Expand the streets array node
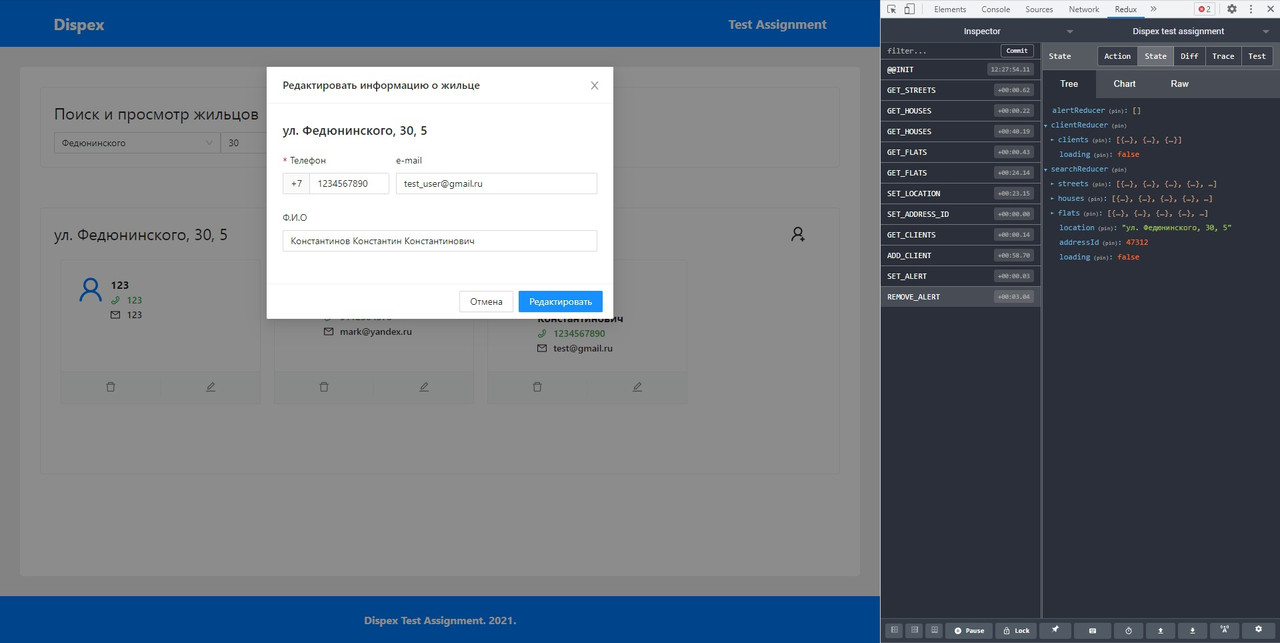 coord(1053,184)
